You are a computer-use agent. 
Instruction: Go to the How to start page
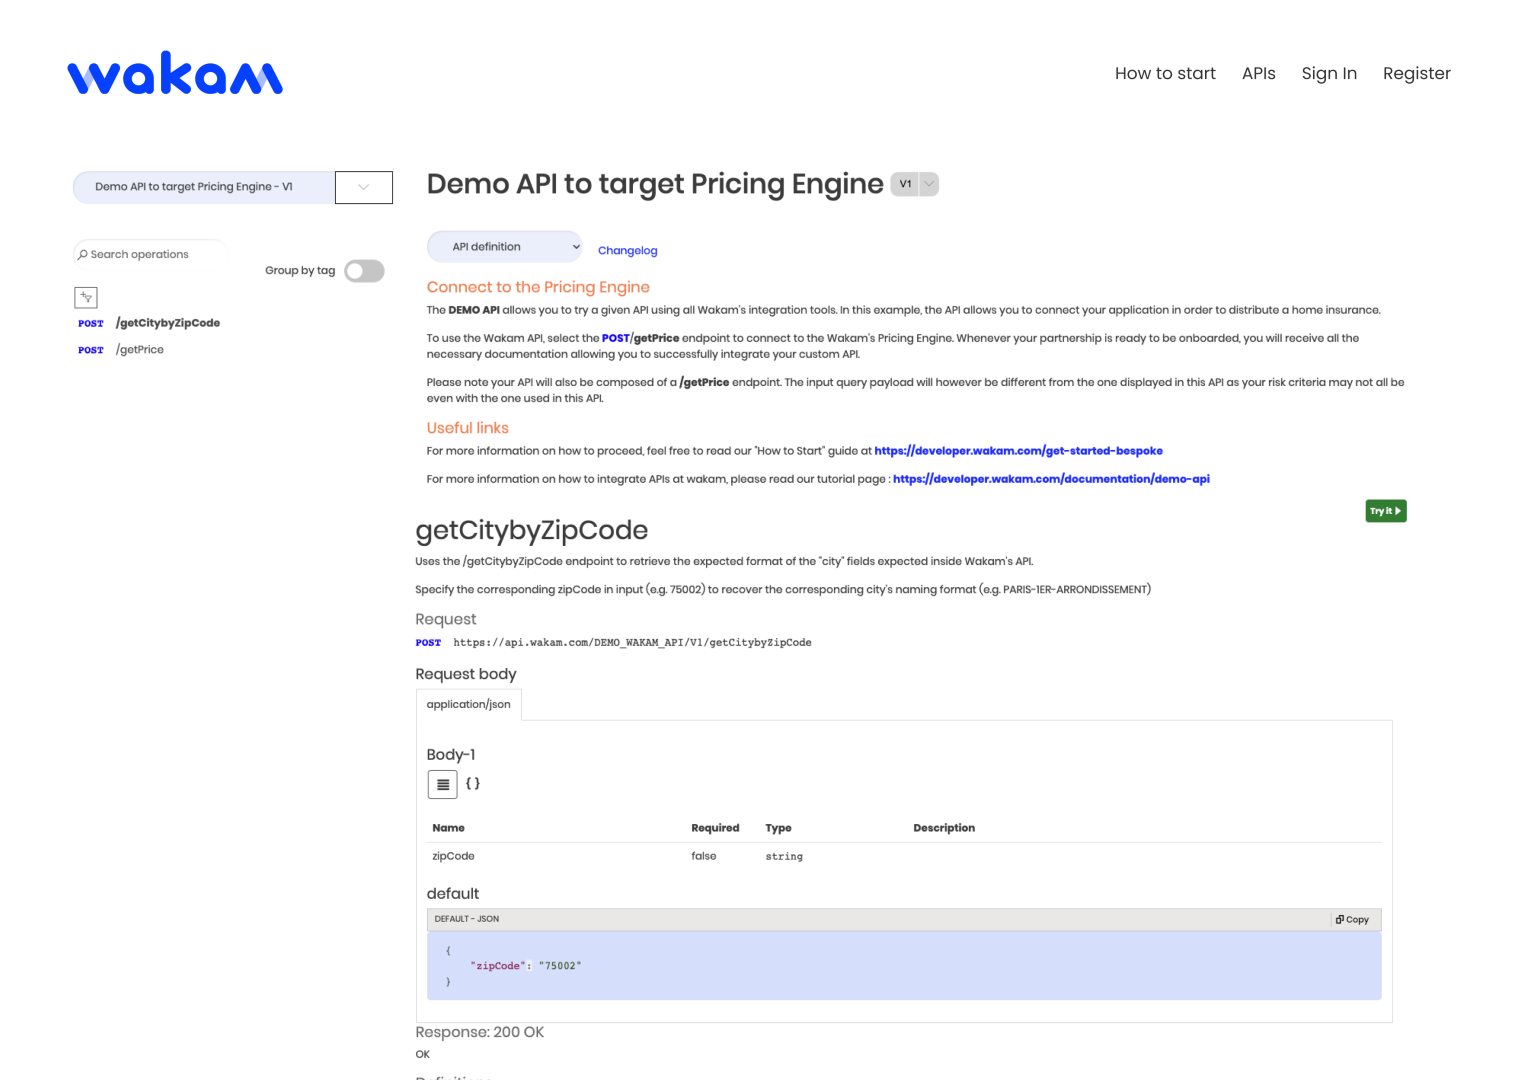(x=1164, y=73)
